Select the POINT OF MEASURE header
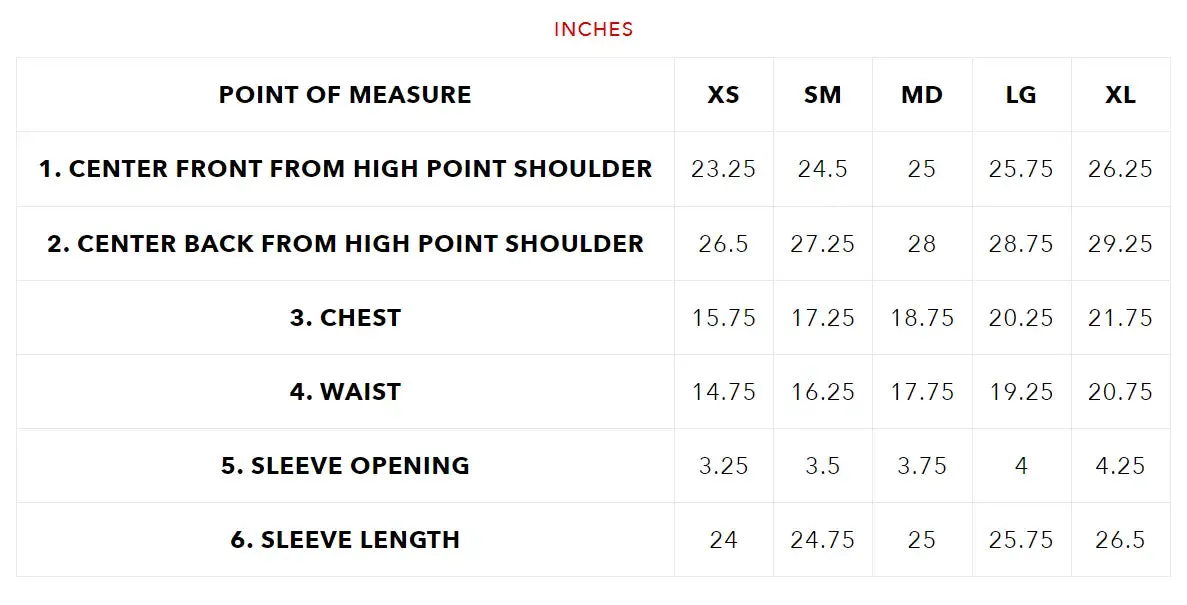Viewport: 1187px width, 605px height. tap(345, 95)
